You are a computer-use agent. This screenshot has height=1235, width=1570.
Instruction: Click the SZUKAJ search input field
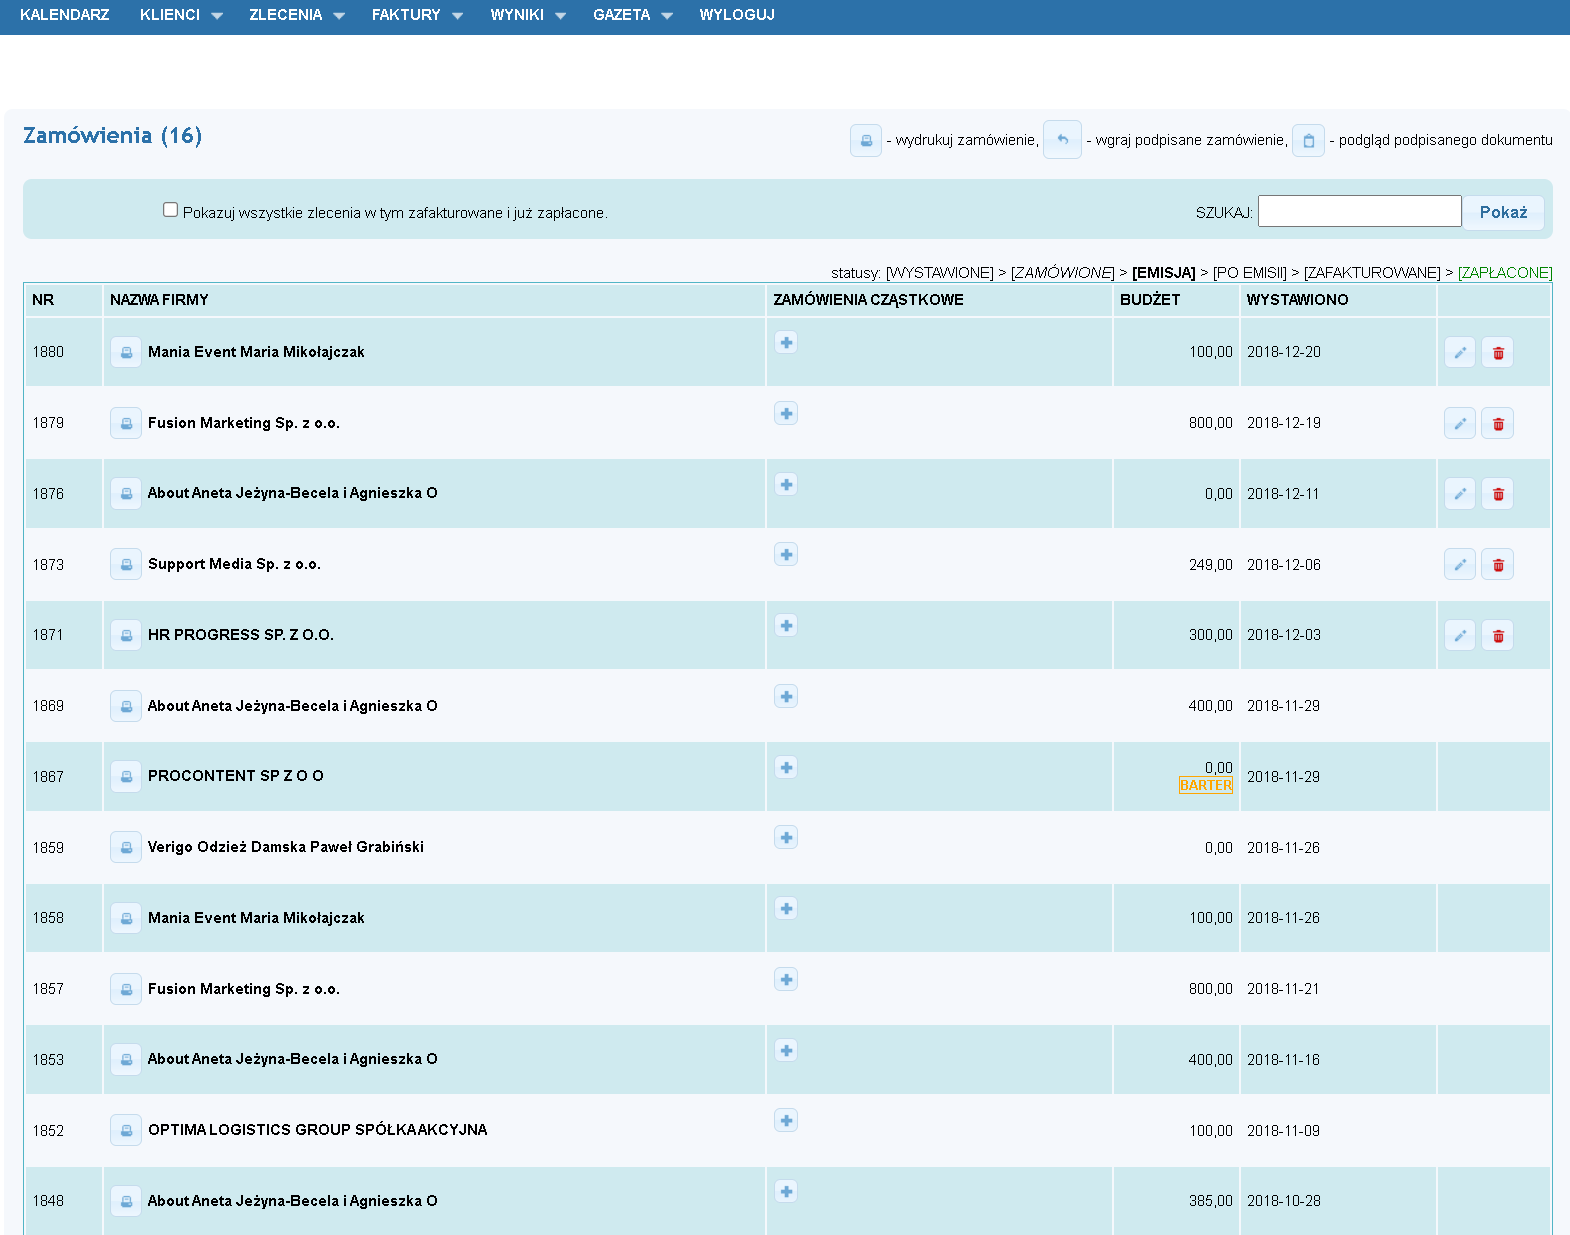tap(1359, 211)
